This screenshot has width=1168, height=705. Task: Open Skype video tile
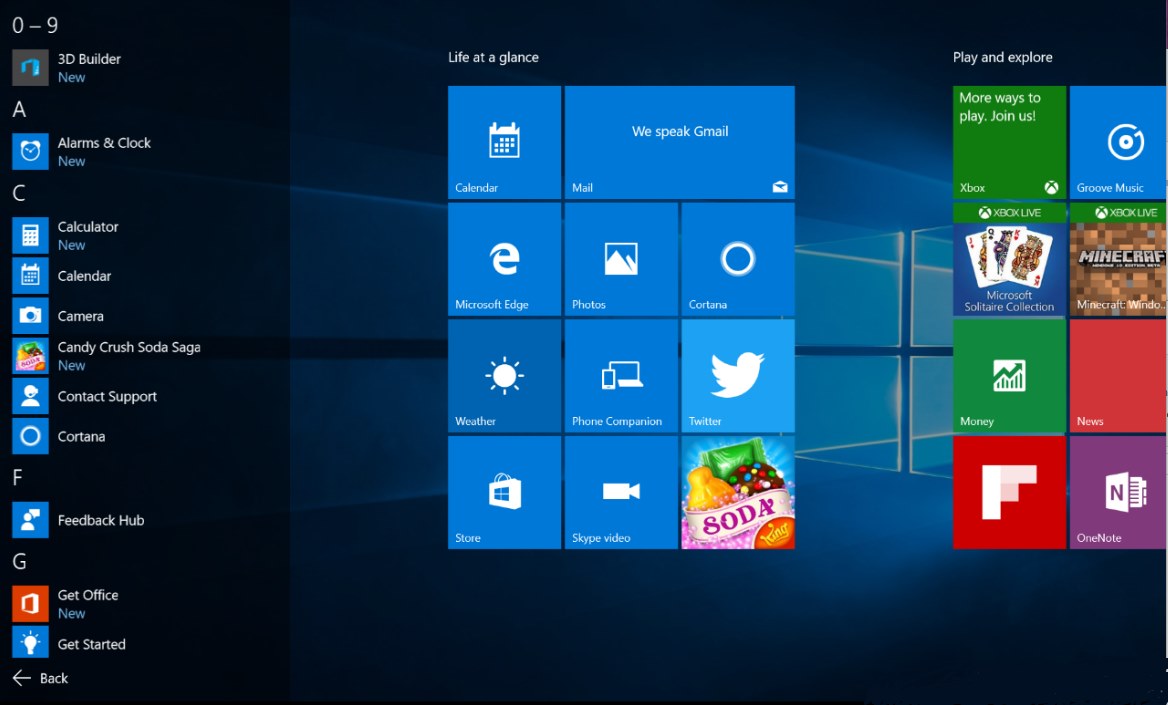(x=621, y=493)
